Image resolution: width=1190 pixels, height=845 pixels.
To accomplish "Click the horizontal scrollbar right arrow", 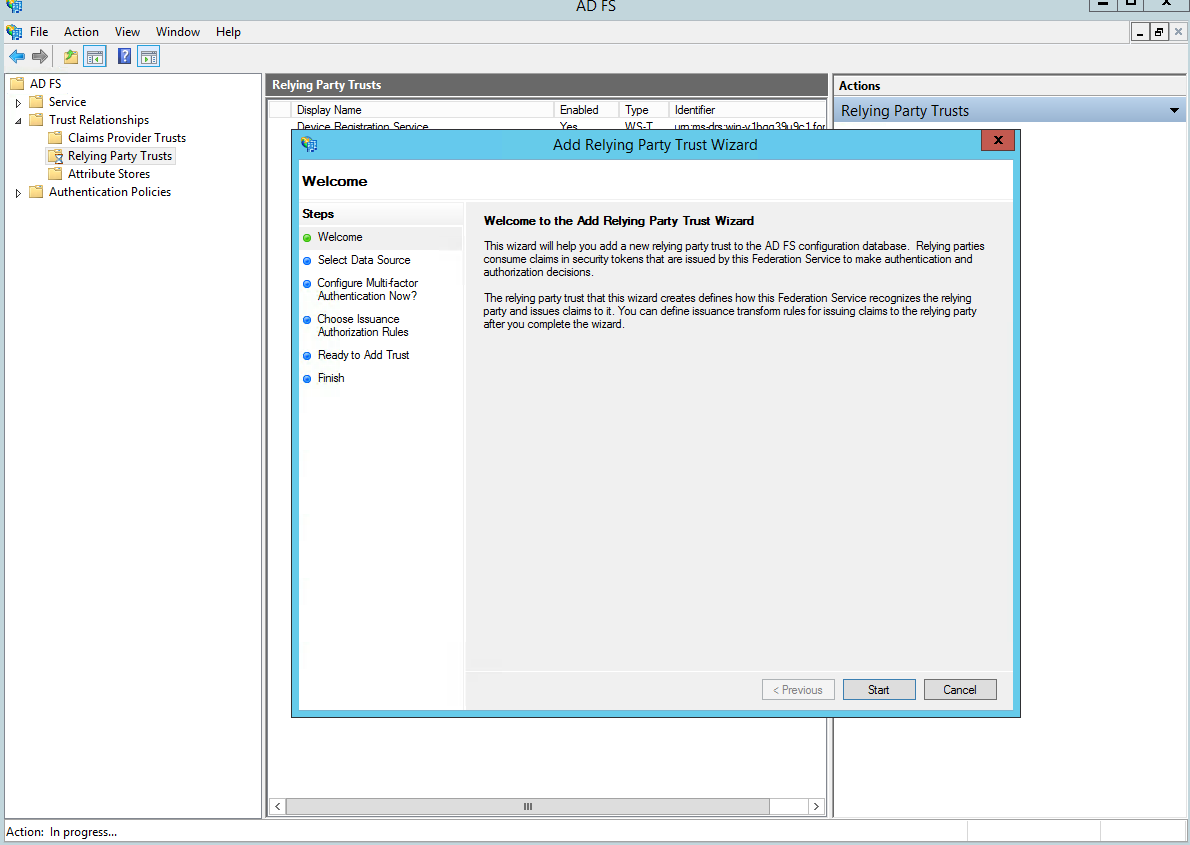I will coord(816,806).
